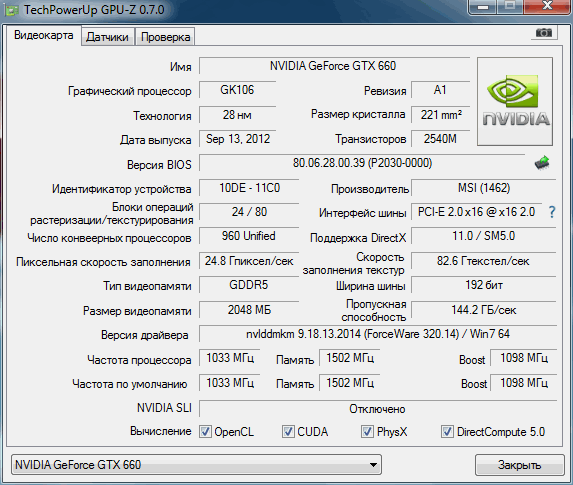Click the Закрыть button
The height and width of the screenshot is (485, 573).
519,465
